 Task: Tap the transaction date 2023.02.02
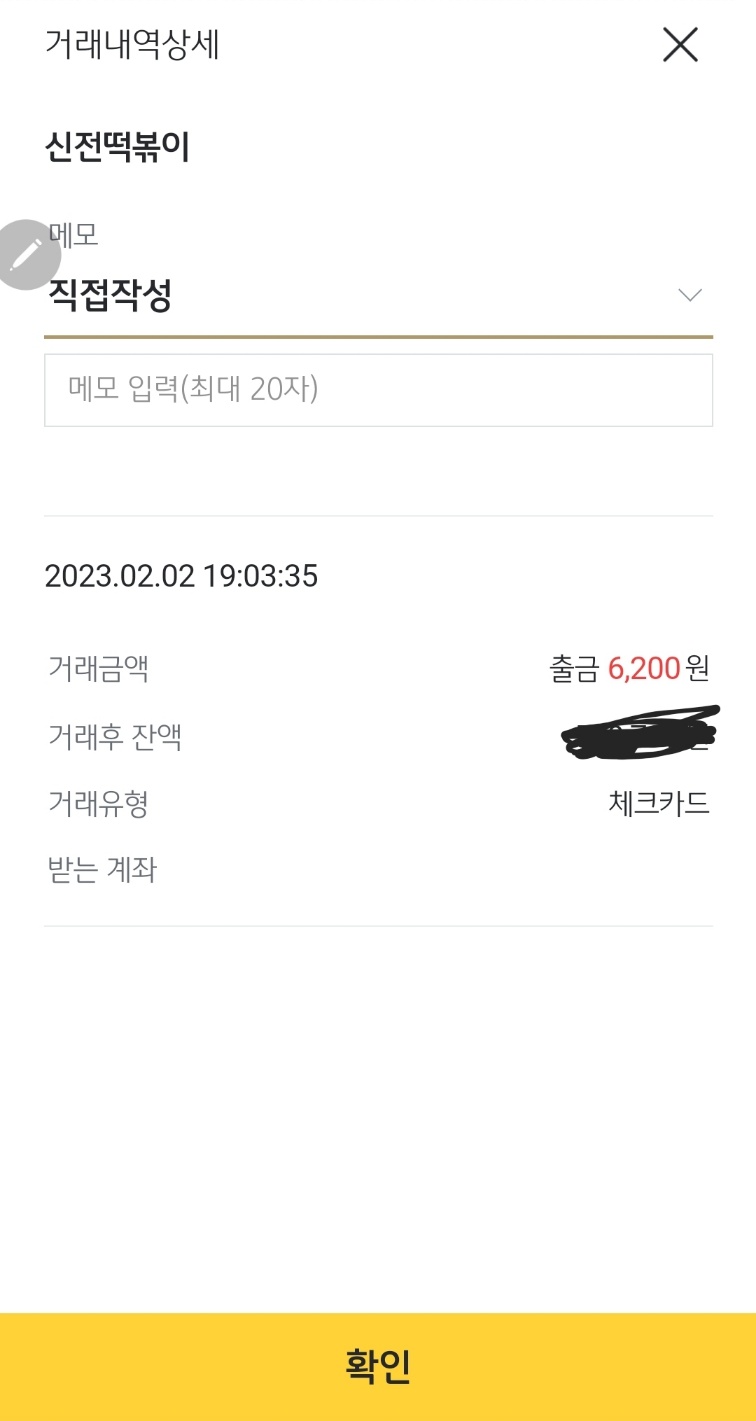click(x=120, y=576)
